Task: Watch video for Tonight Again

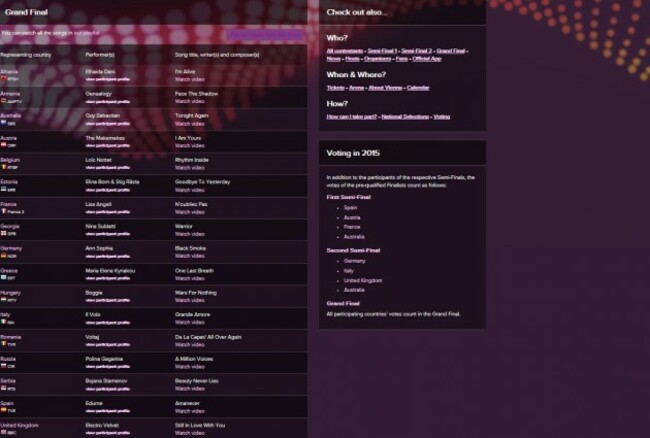Action: (190, 128)
